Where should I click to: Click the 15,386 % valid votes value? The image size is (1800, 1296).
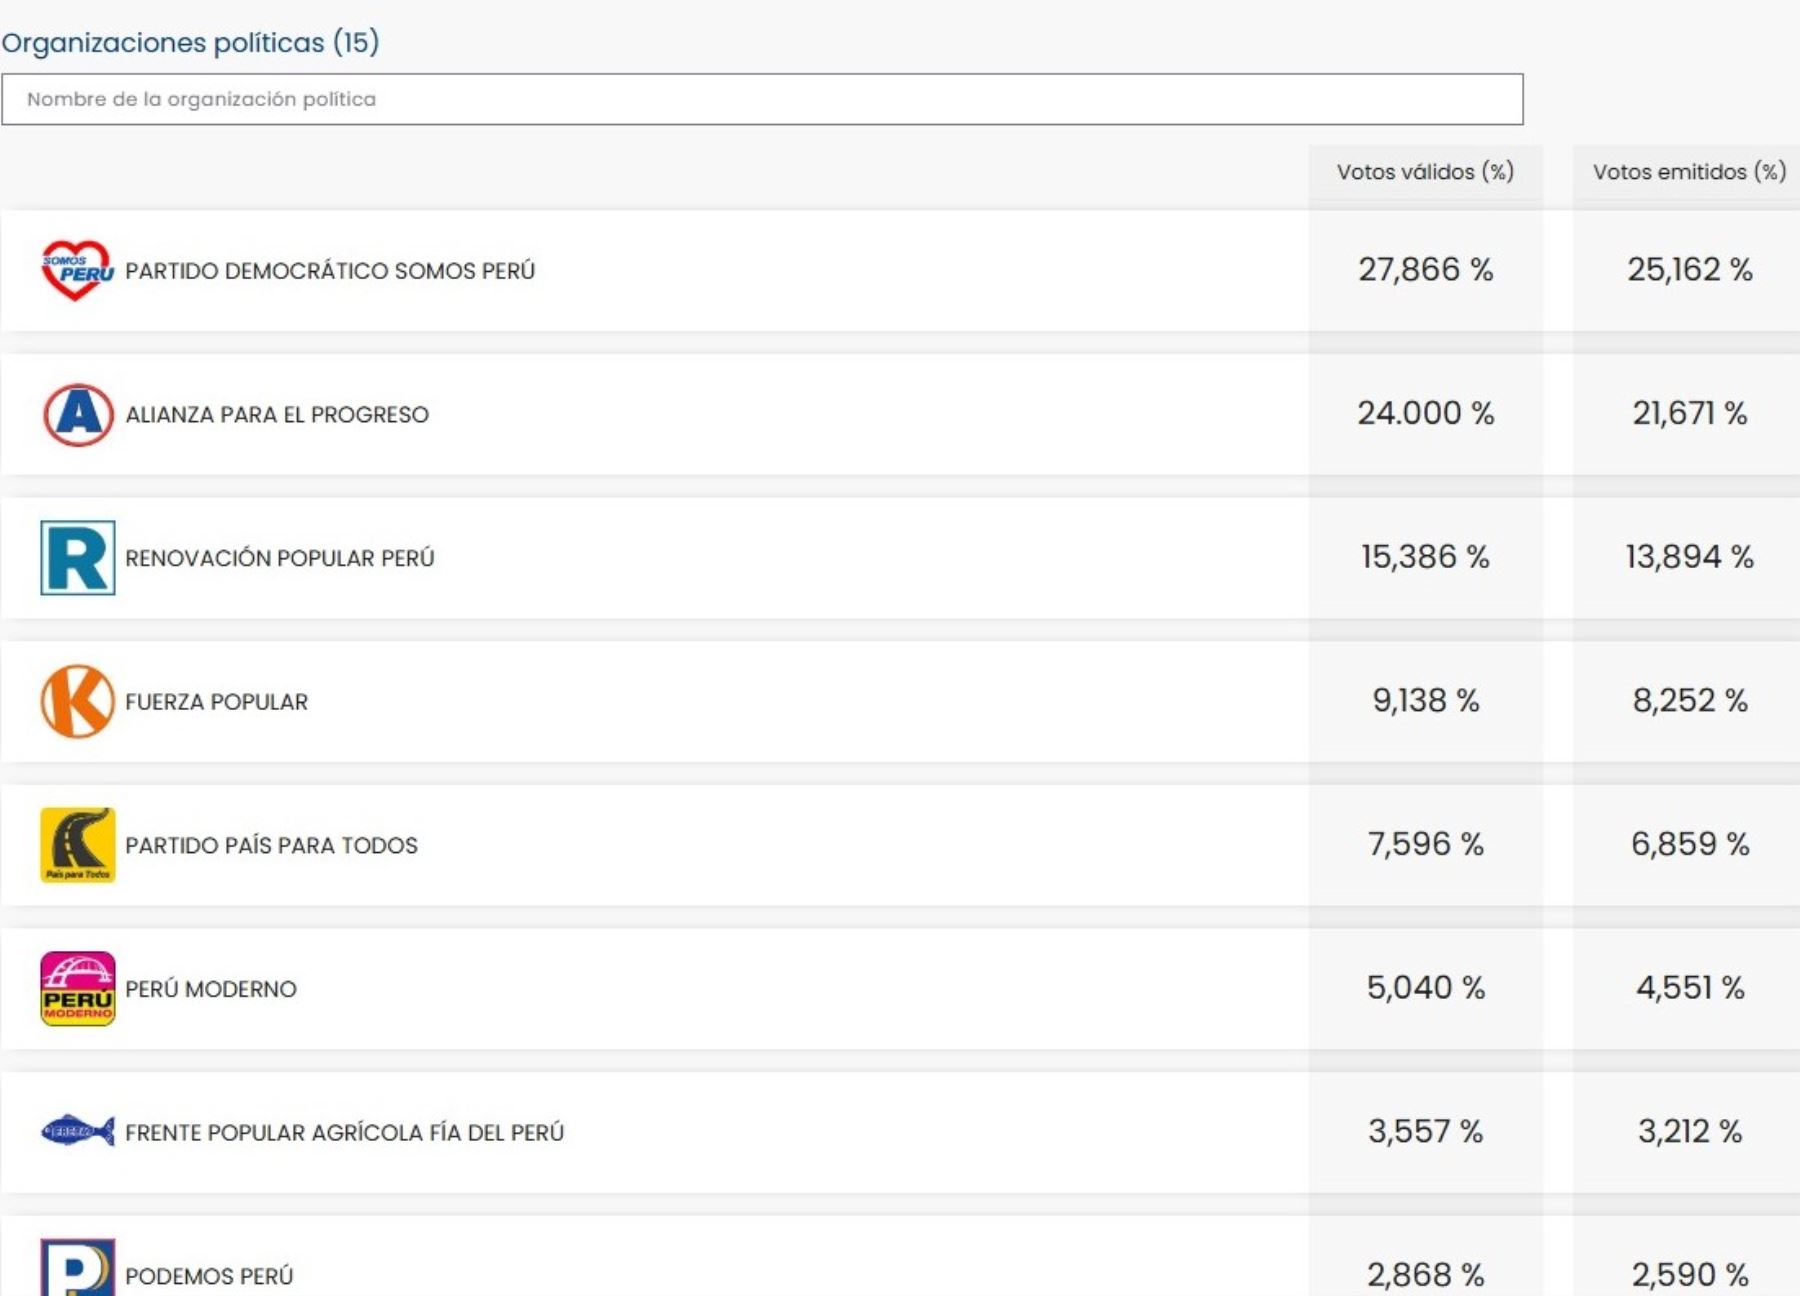coord(1425,557)
